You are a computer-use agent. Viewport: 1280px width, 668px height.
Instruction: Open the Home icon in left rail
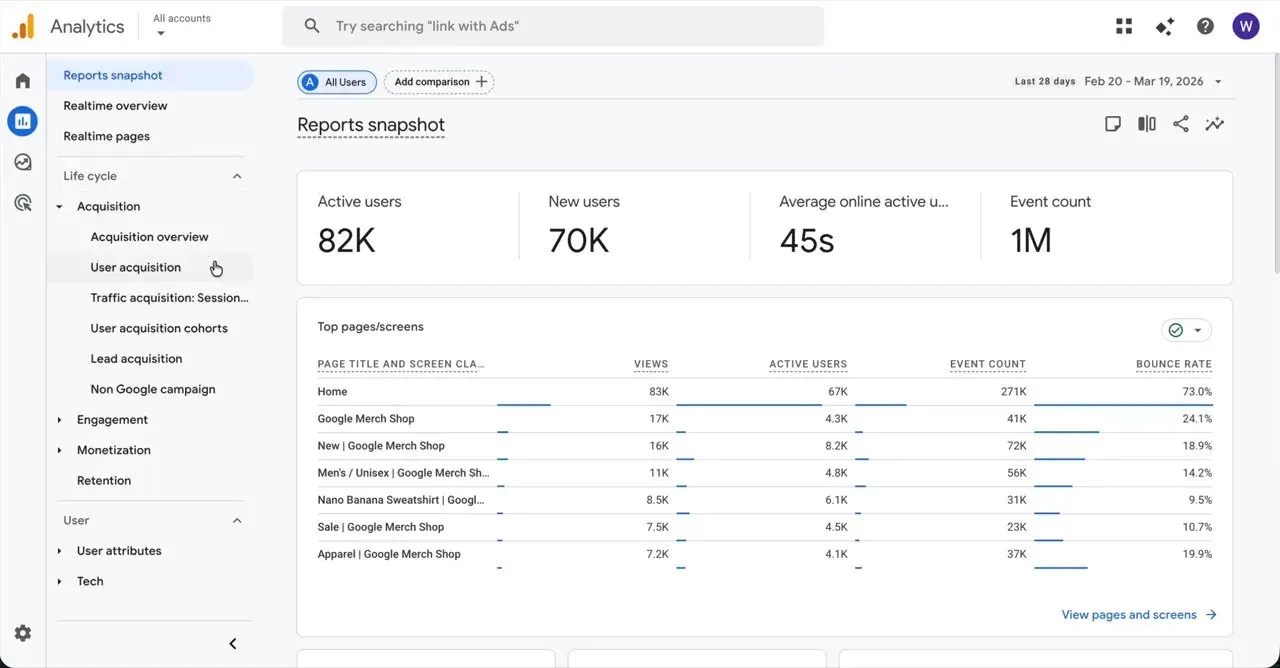[22, 81]
